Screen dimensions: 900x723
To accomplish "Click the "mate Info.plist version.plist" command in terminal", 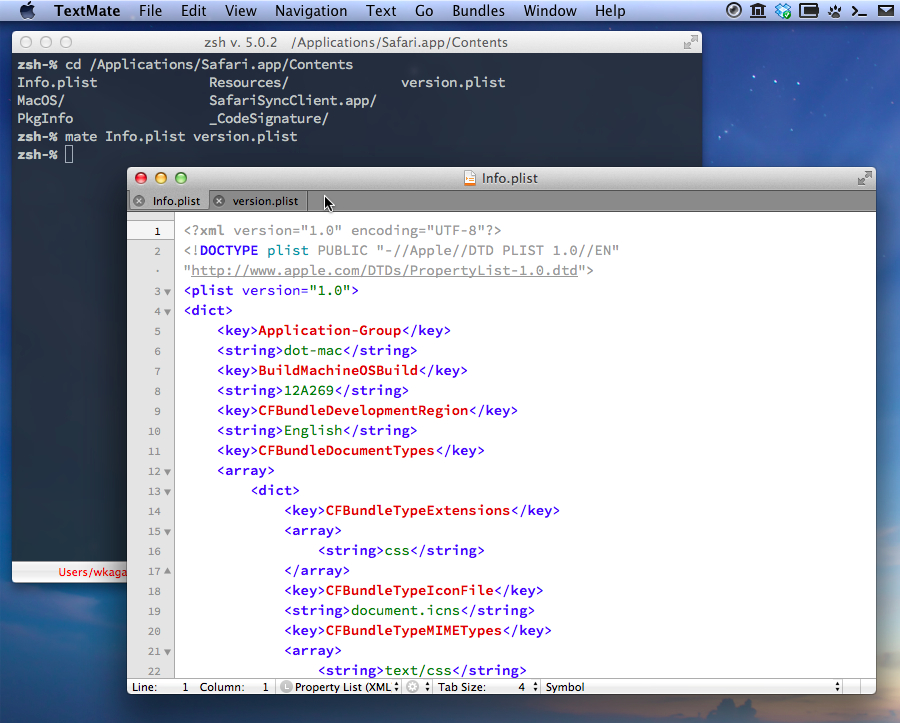I will point(181,137).
